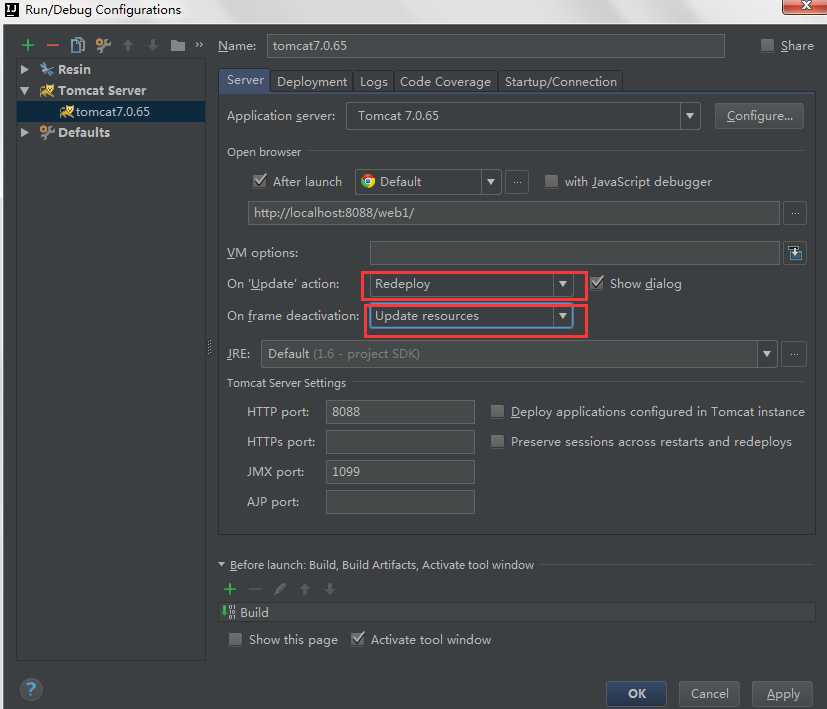Click the OK button
Viewport: 827px width, 709px height.
pos(637,694)
